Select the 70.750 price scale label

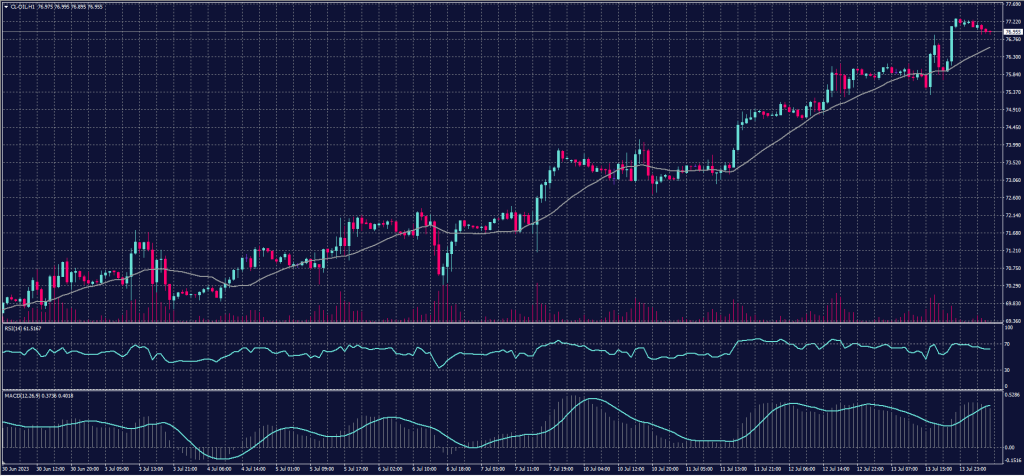pyautogui.click(x=1012, y=268)
